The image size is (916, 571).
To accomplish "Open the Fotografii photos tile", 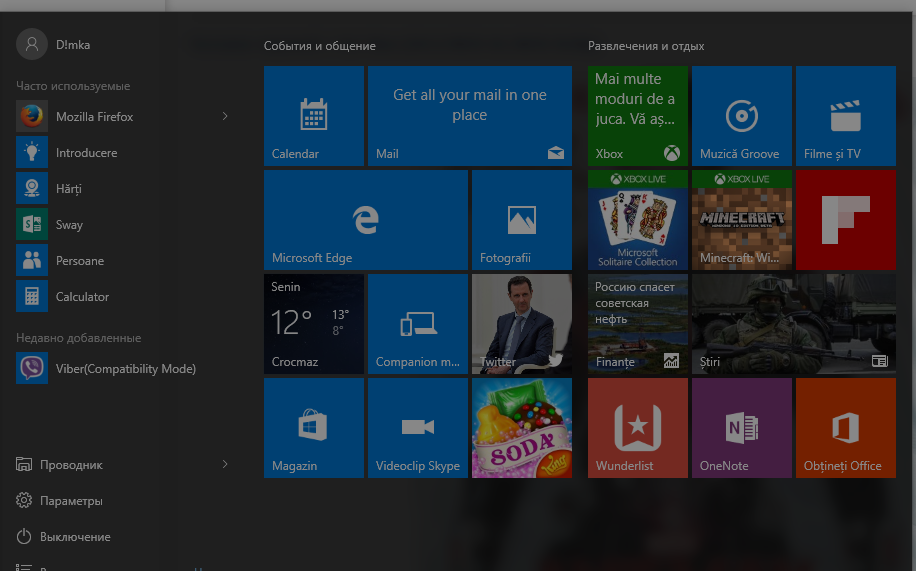I will (x=522, y=220).
